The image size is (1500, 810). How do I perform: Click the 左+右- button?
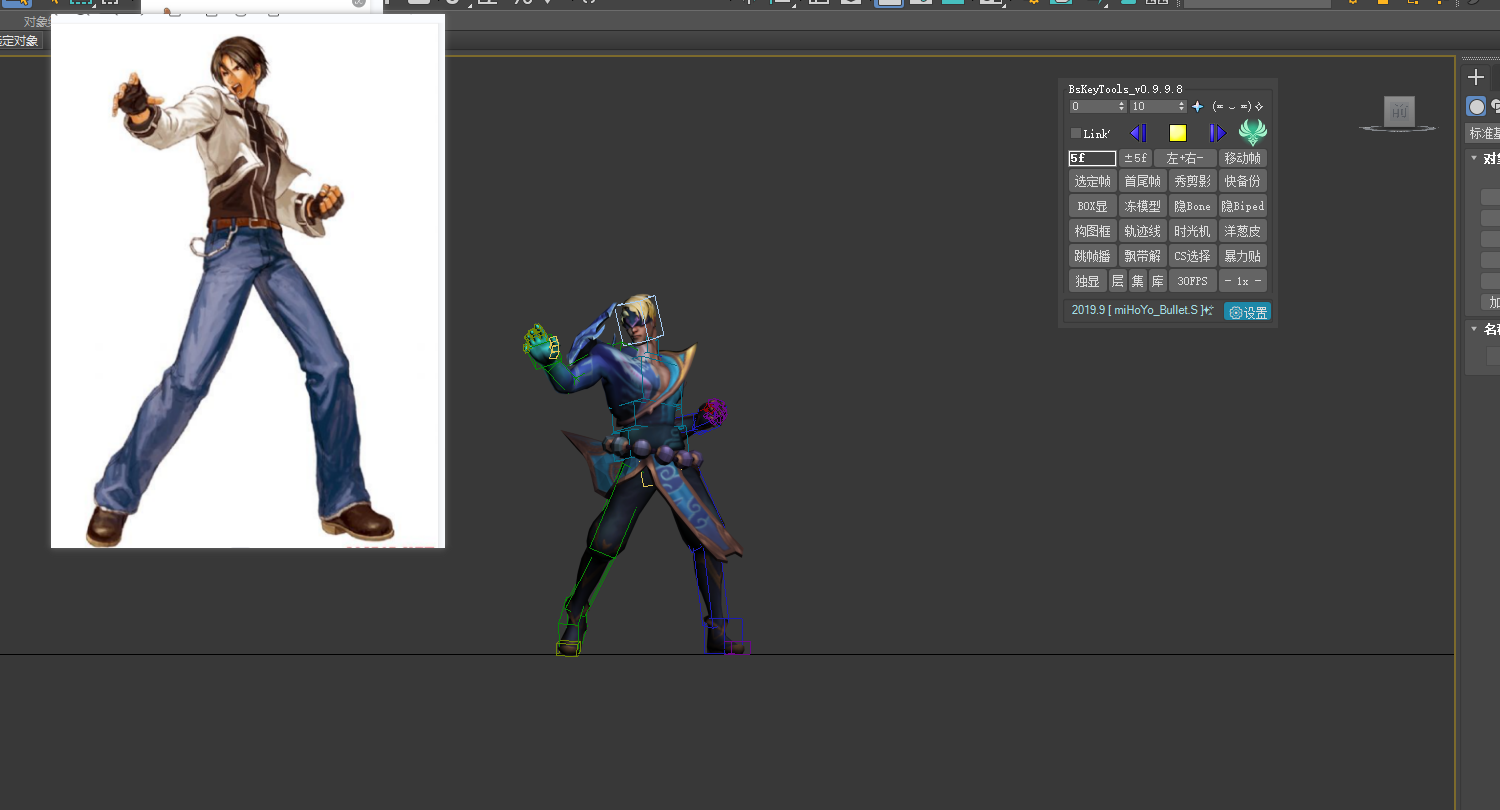pos(1185,158)
